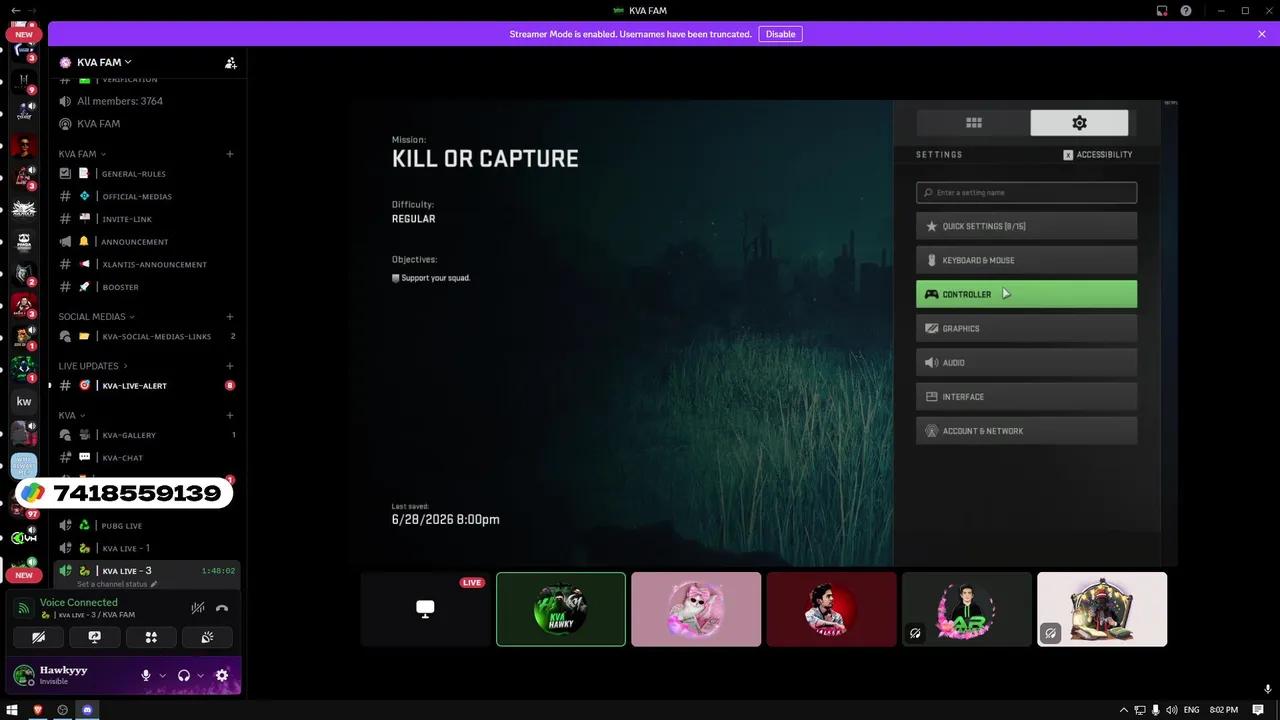Dismiss the Streamer Mode banner
Screen dimensions: 1280x720
pos(1262,34)
